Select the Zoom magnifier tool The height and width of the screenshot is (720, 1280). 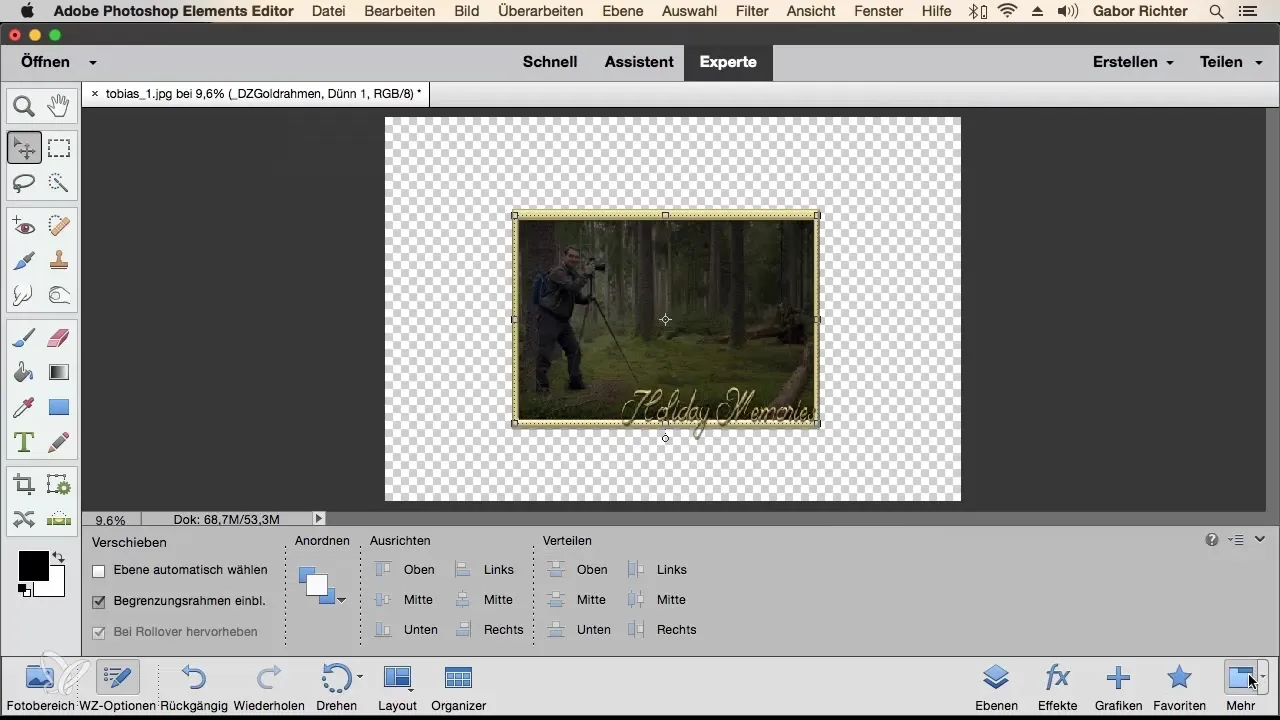coord(24,106)
